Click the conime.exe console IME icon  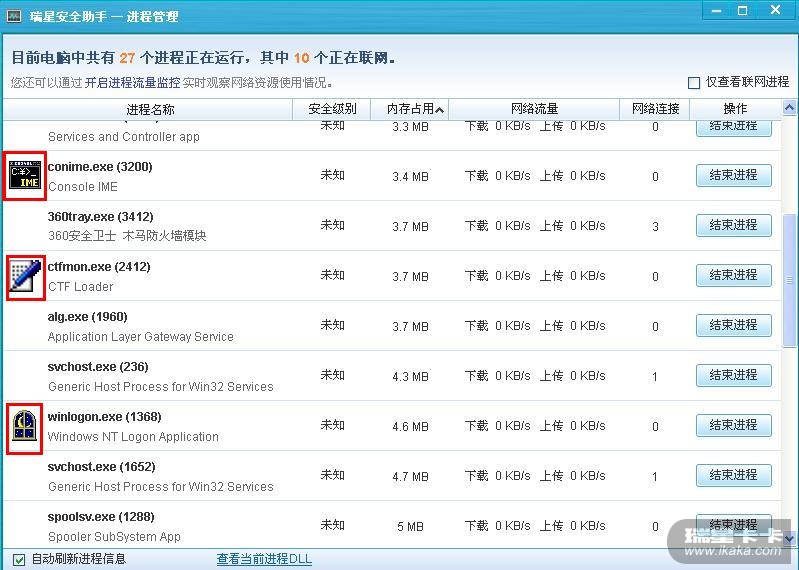click(x=25, y=175)
